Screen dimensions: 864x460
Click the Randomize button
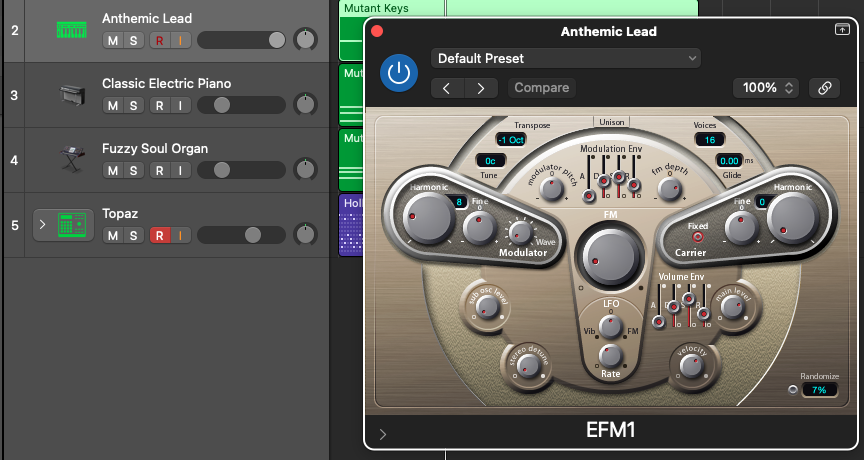pos(793,390)
